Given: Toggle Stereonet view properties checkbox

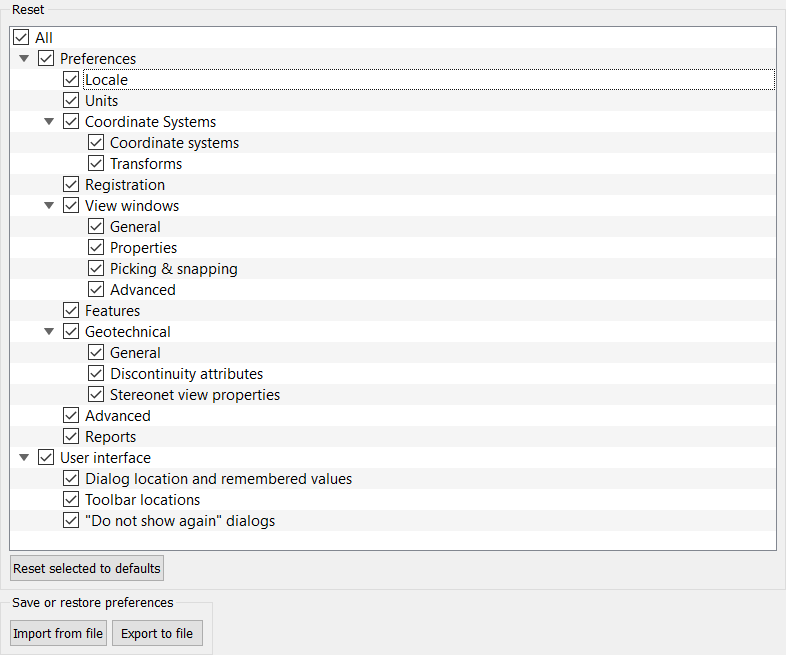Looking at the screenshot, I should click(x=96, y=395).
